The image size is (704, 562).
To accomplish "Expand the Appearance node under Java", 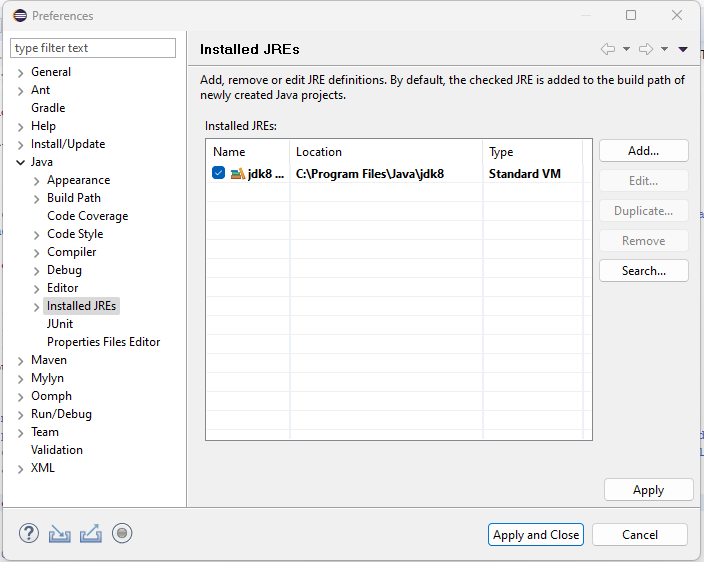I will [x=36, y=181].
